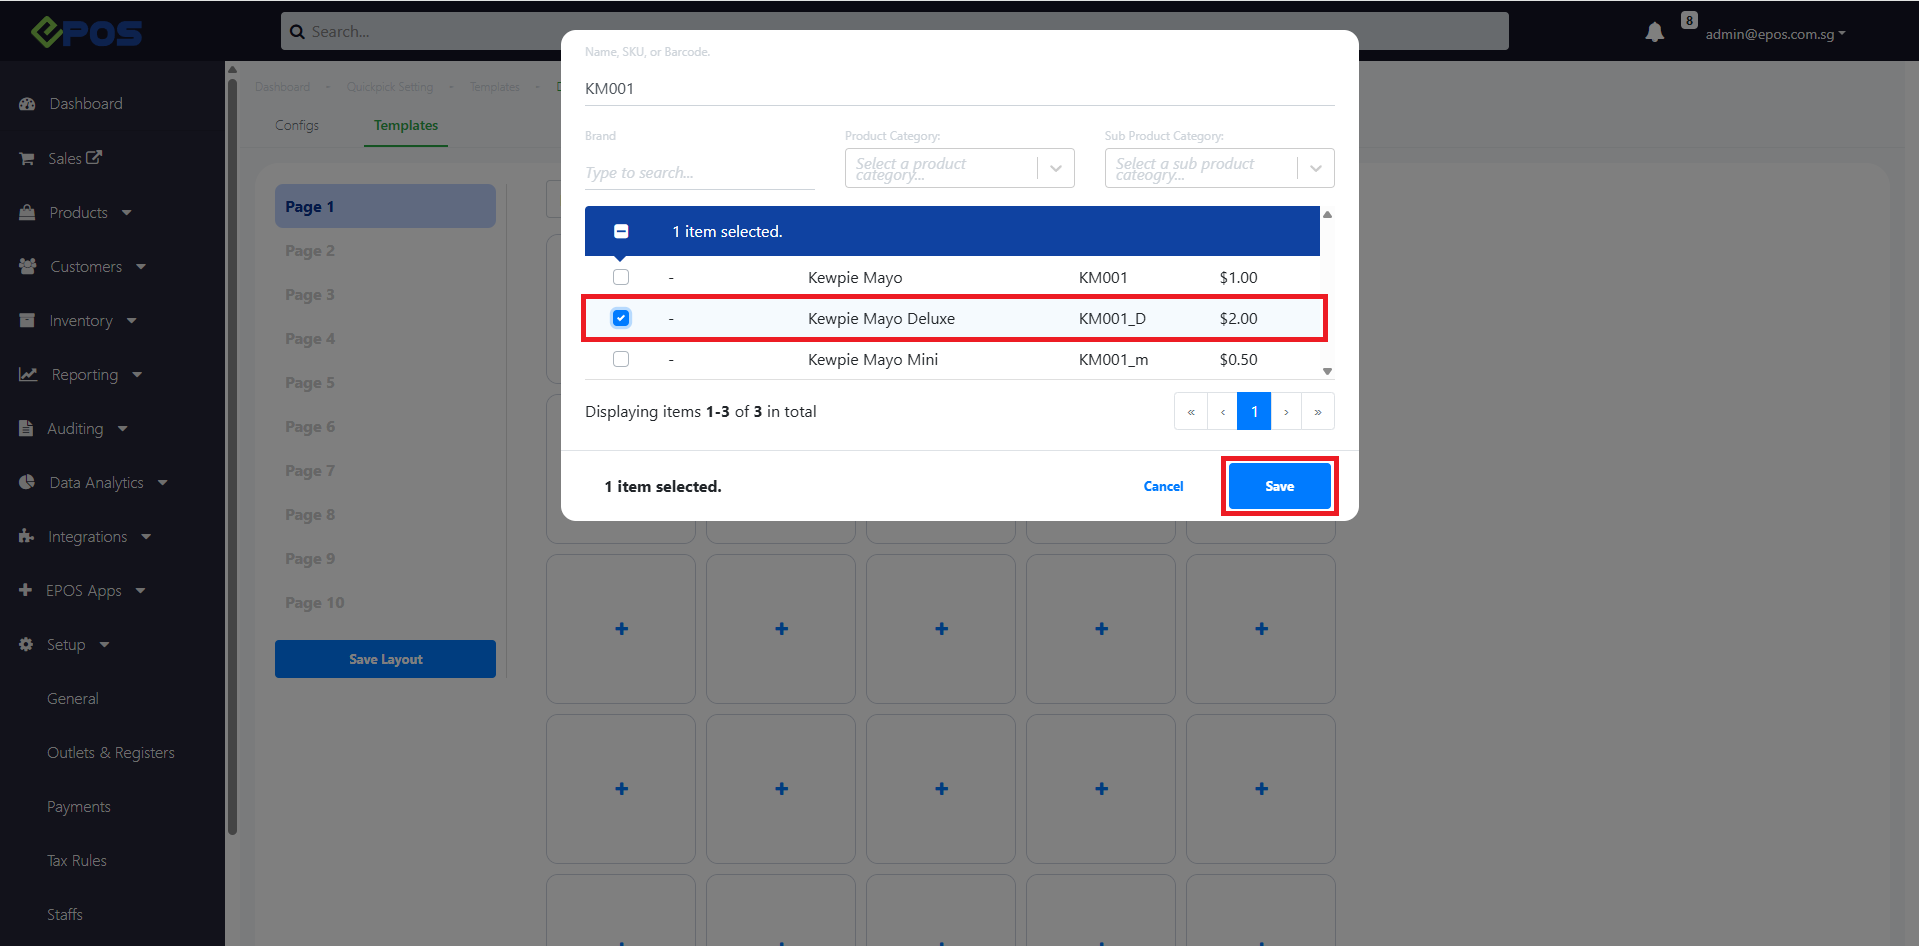Viewport: 1919px width, 946px height.
Task: Click the Setup gear icon
Action: [x=26, y=645]
